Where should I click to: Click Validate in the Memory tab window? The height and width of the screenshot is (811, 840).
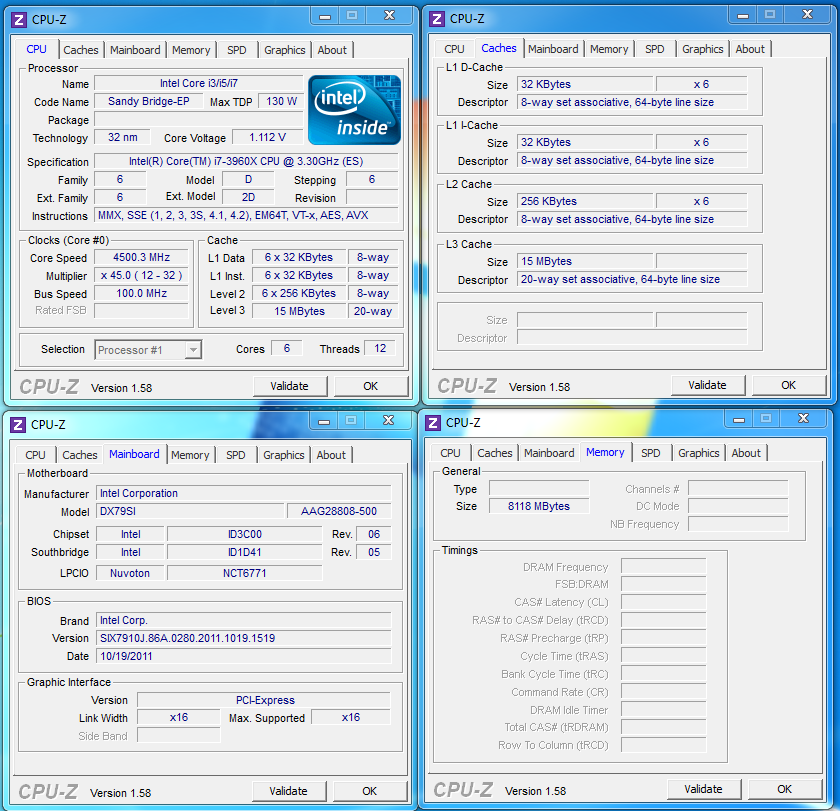tap(703, 789)
